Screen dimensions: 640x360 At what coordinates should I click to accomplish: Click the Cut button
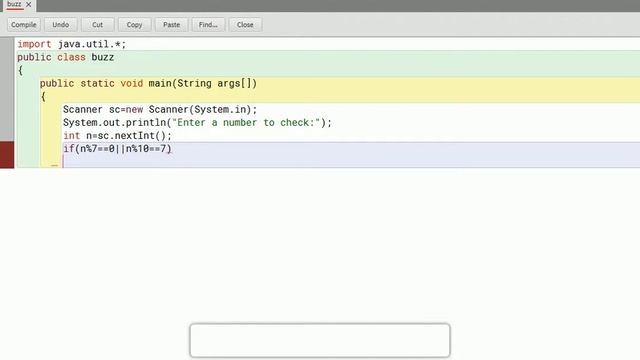[x=98, y=24]
